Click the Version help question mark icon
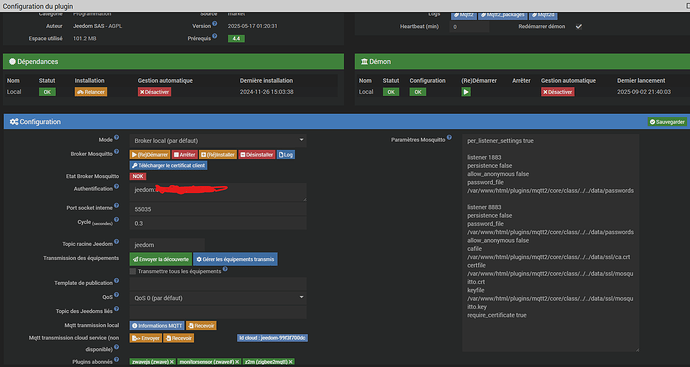Viewport: 690px width, 367px height. coord(215,24)
